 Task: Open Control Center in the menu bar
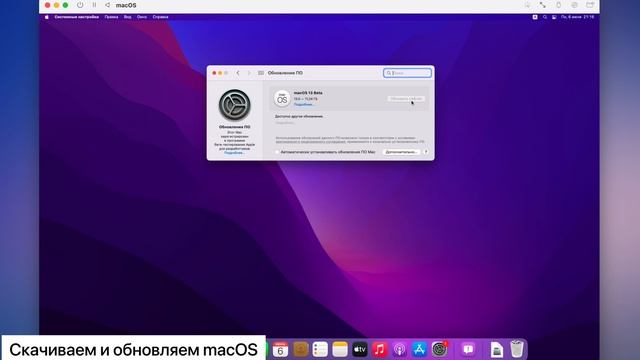(x=554, y=17)
